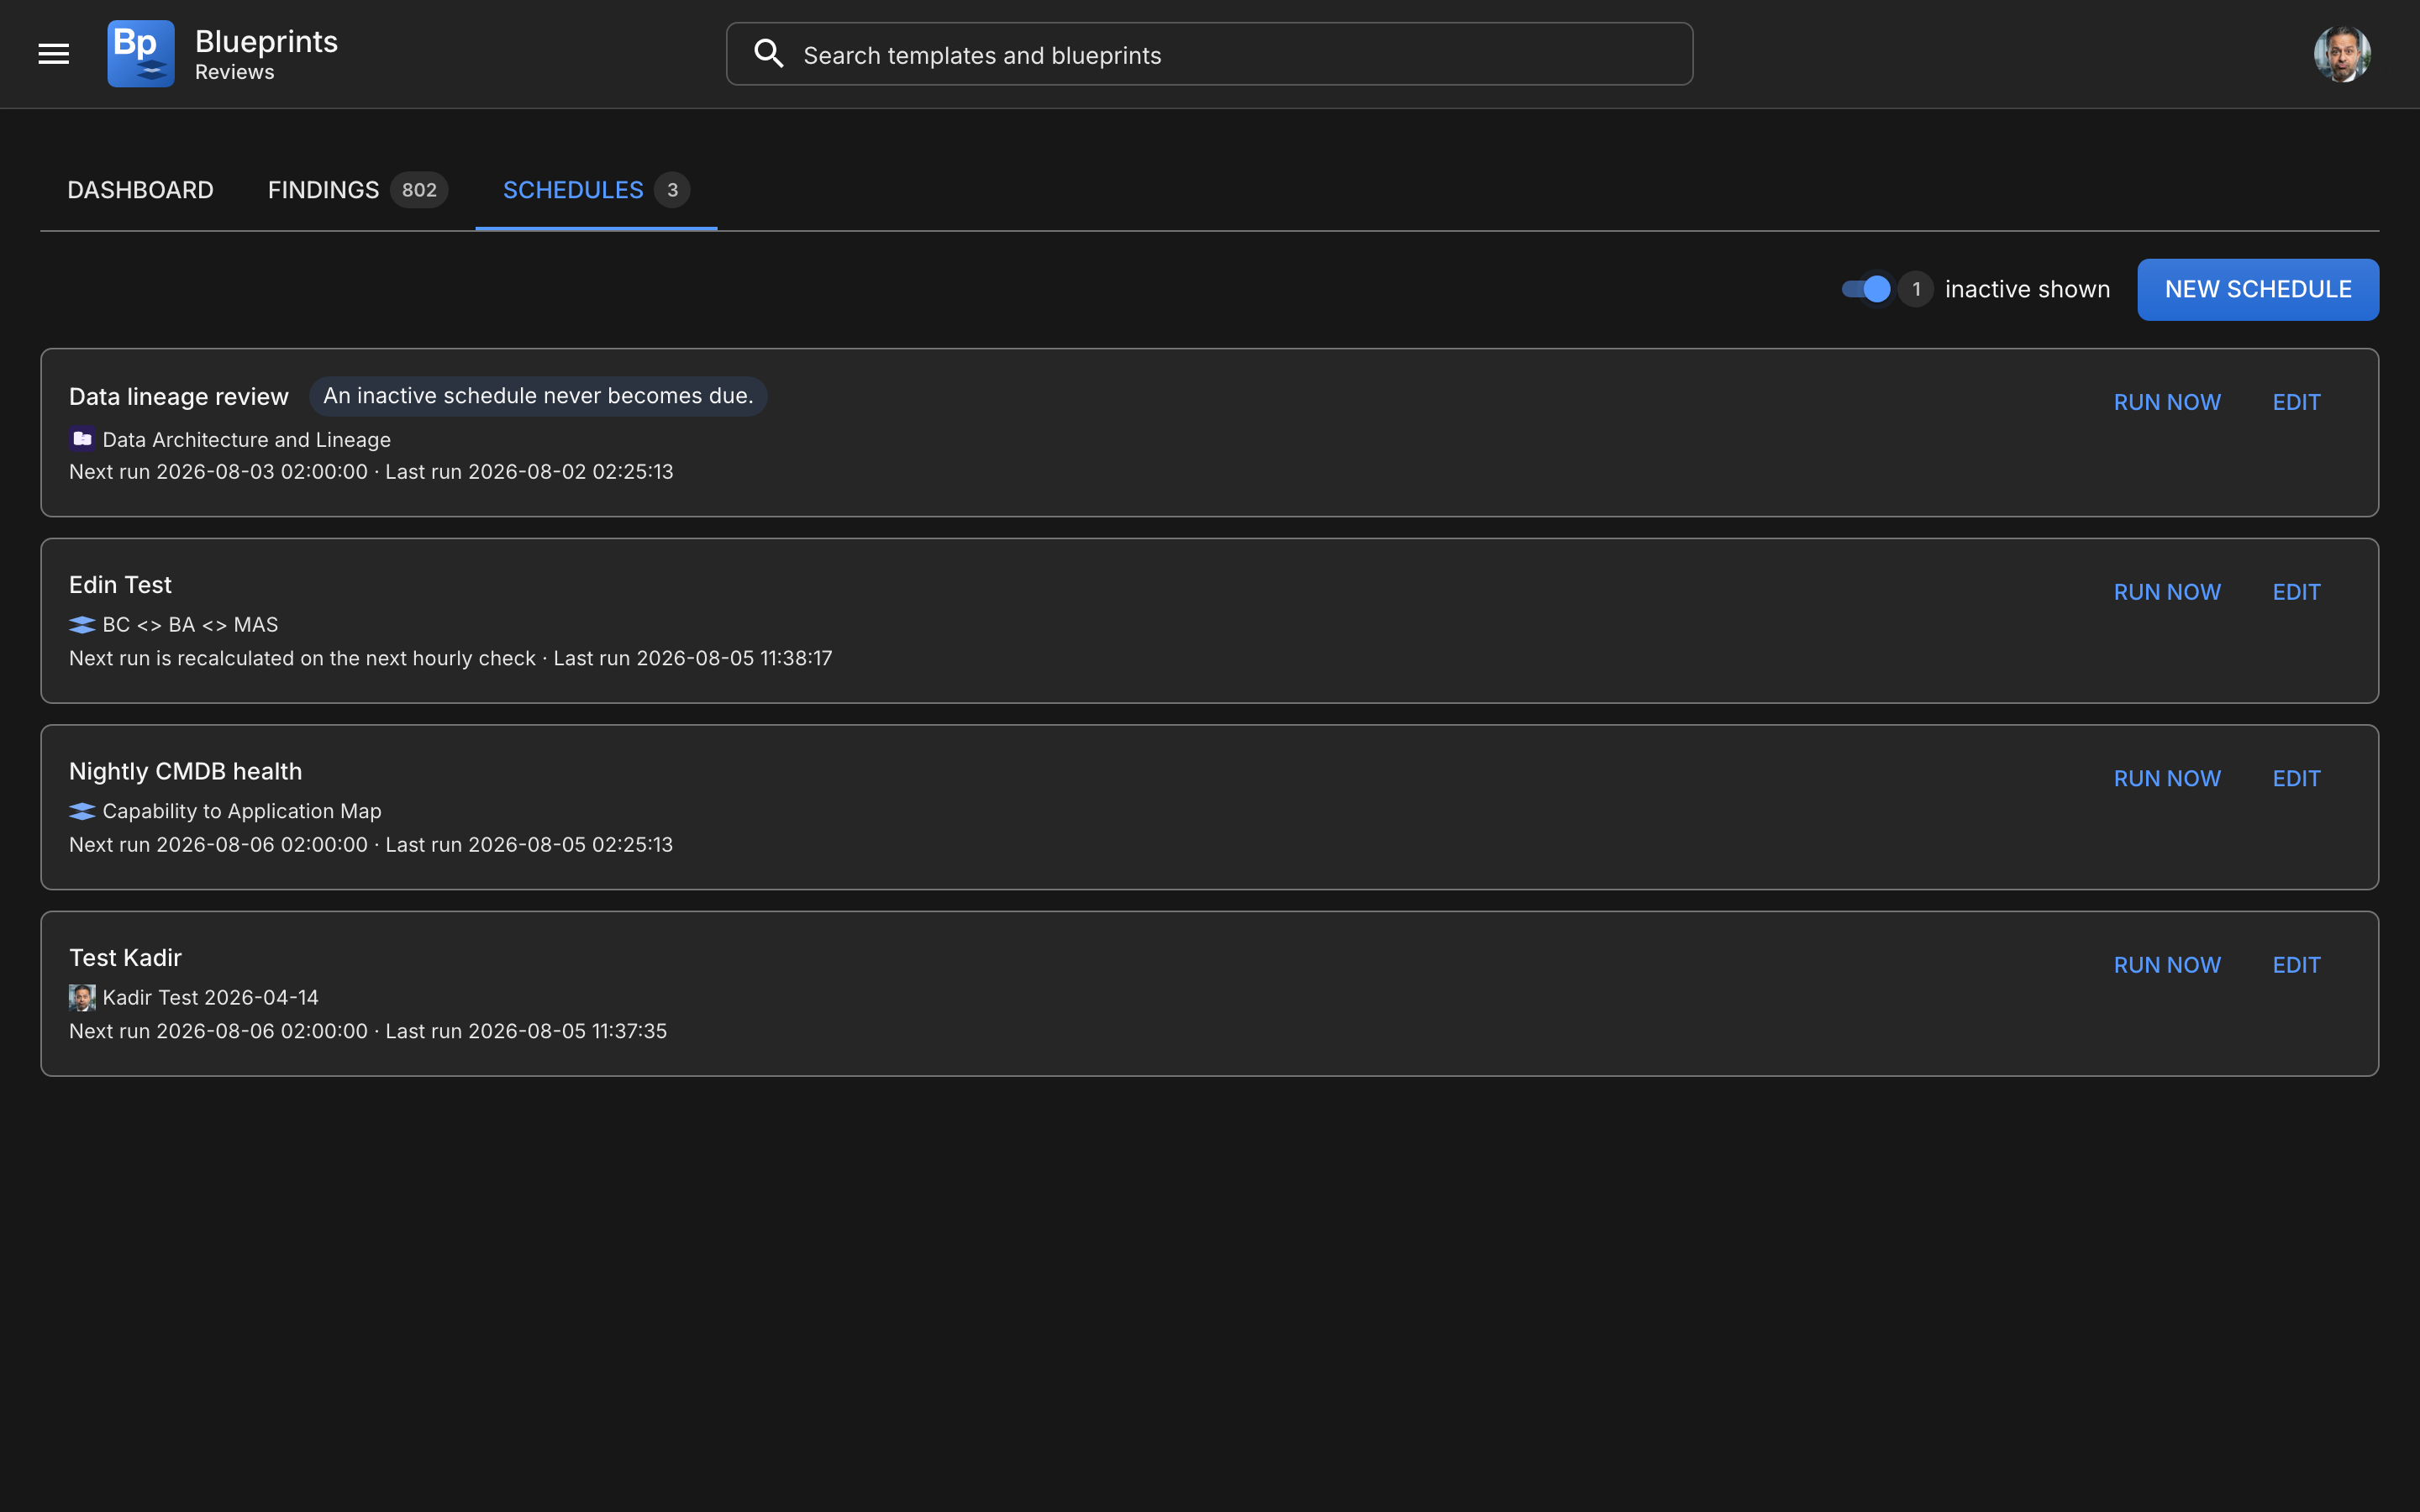Click the avatar icon beside Kadir Test 2026-04-14
This screenshot has height=1512, width=2420.
tap(82, 997)
